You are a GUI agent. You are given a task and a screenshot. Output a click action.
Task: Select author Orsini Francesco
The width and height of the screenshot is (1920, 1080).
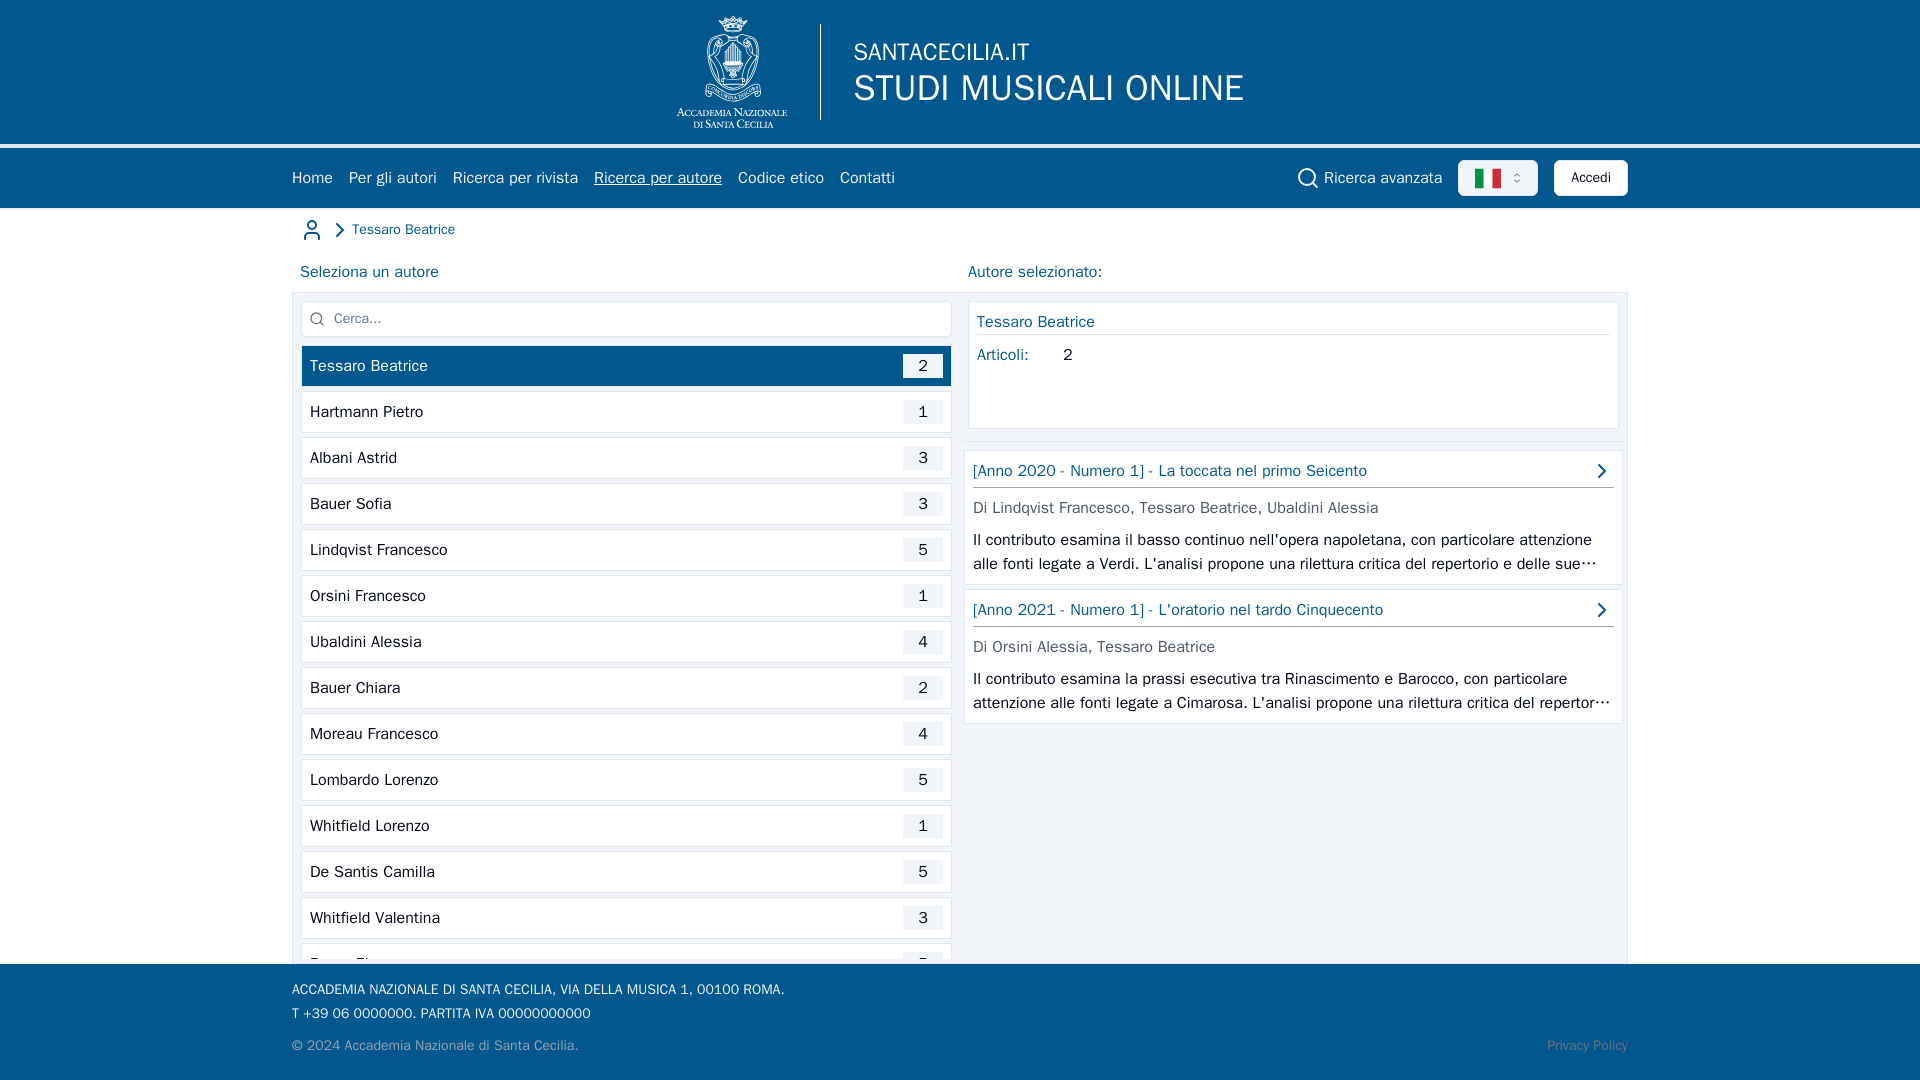click(626, 596)
